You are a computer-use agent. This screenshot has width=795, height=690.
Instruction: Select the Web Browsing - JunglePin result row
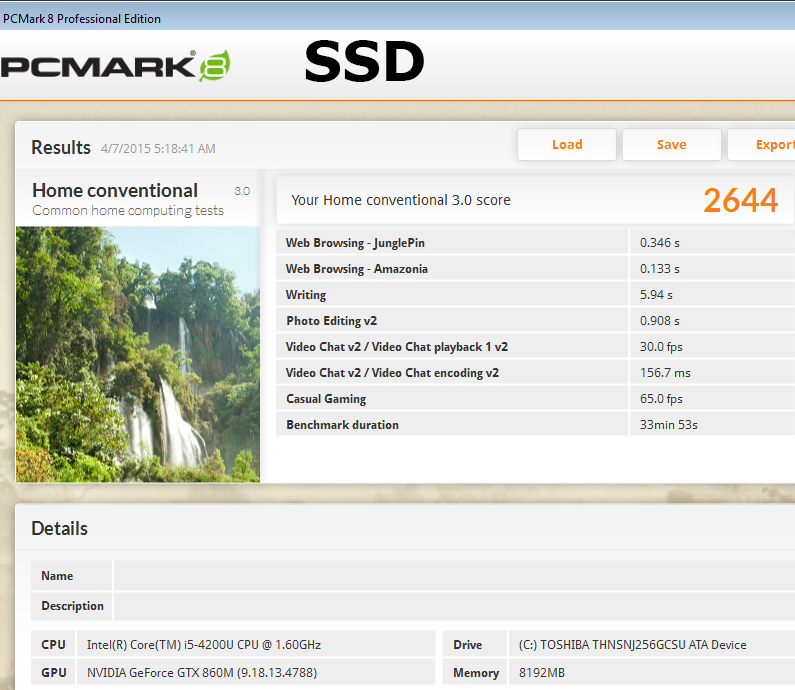pos(455,243)
